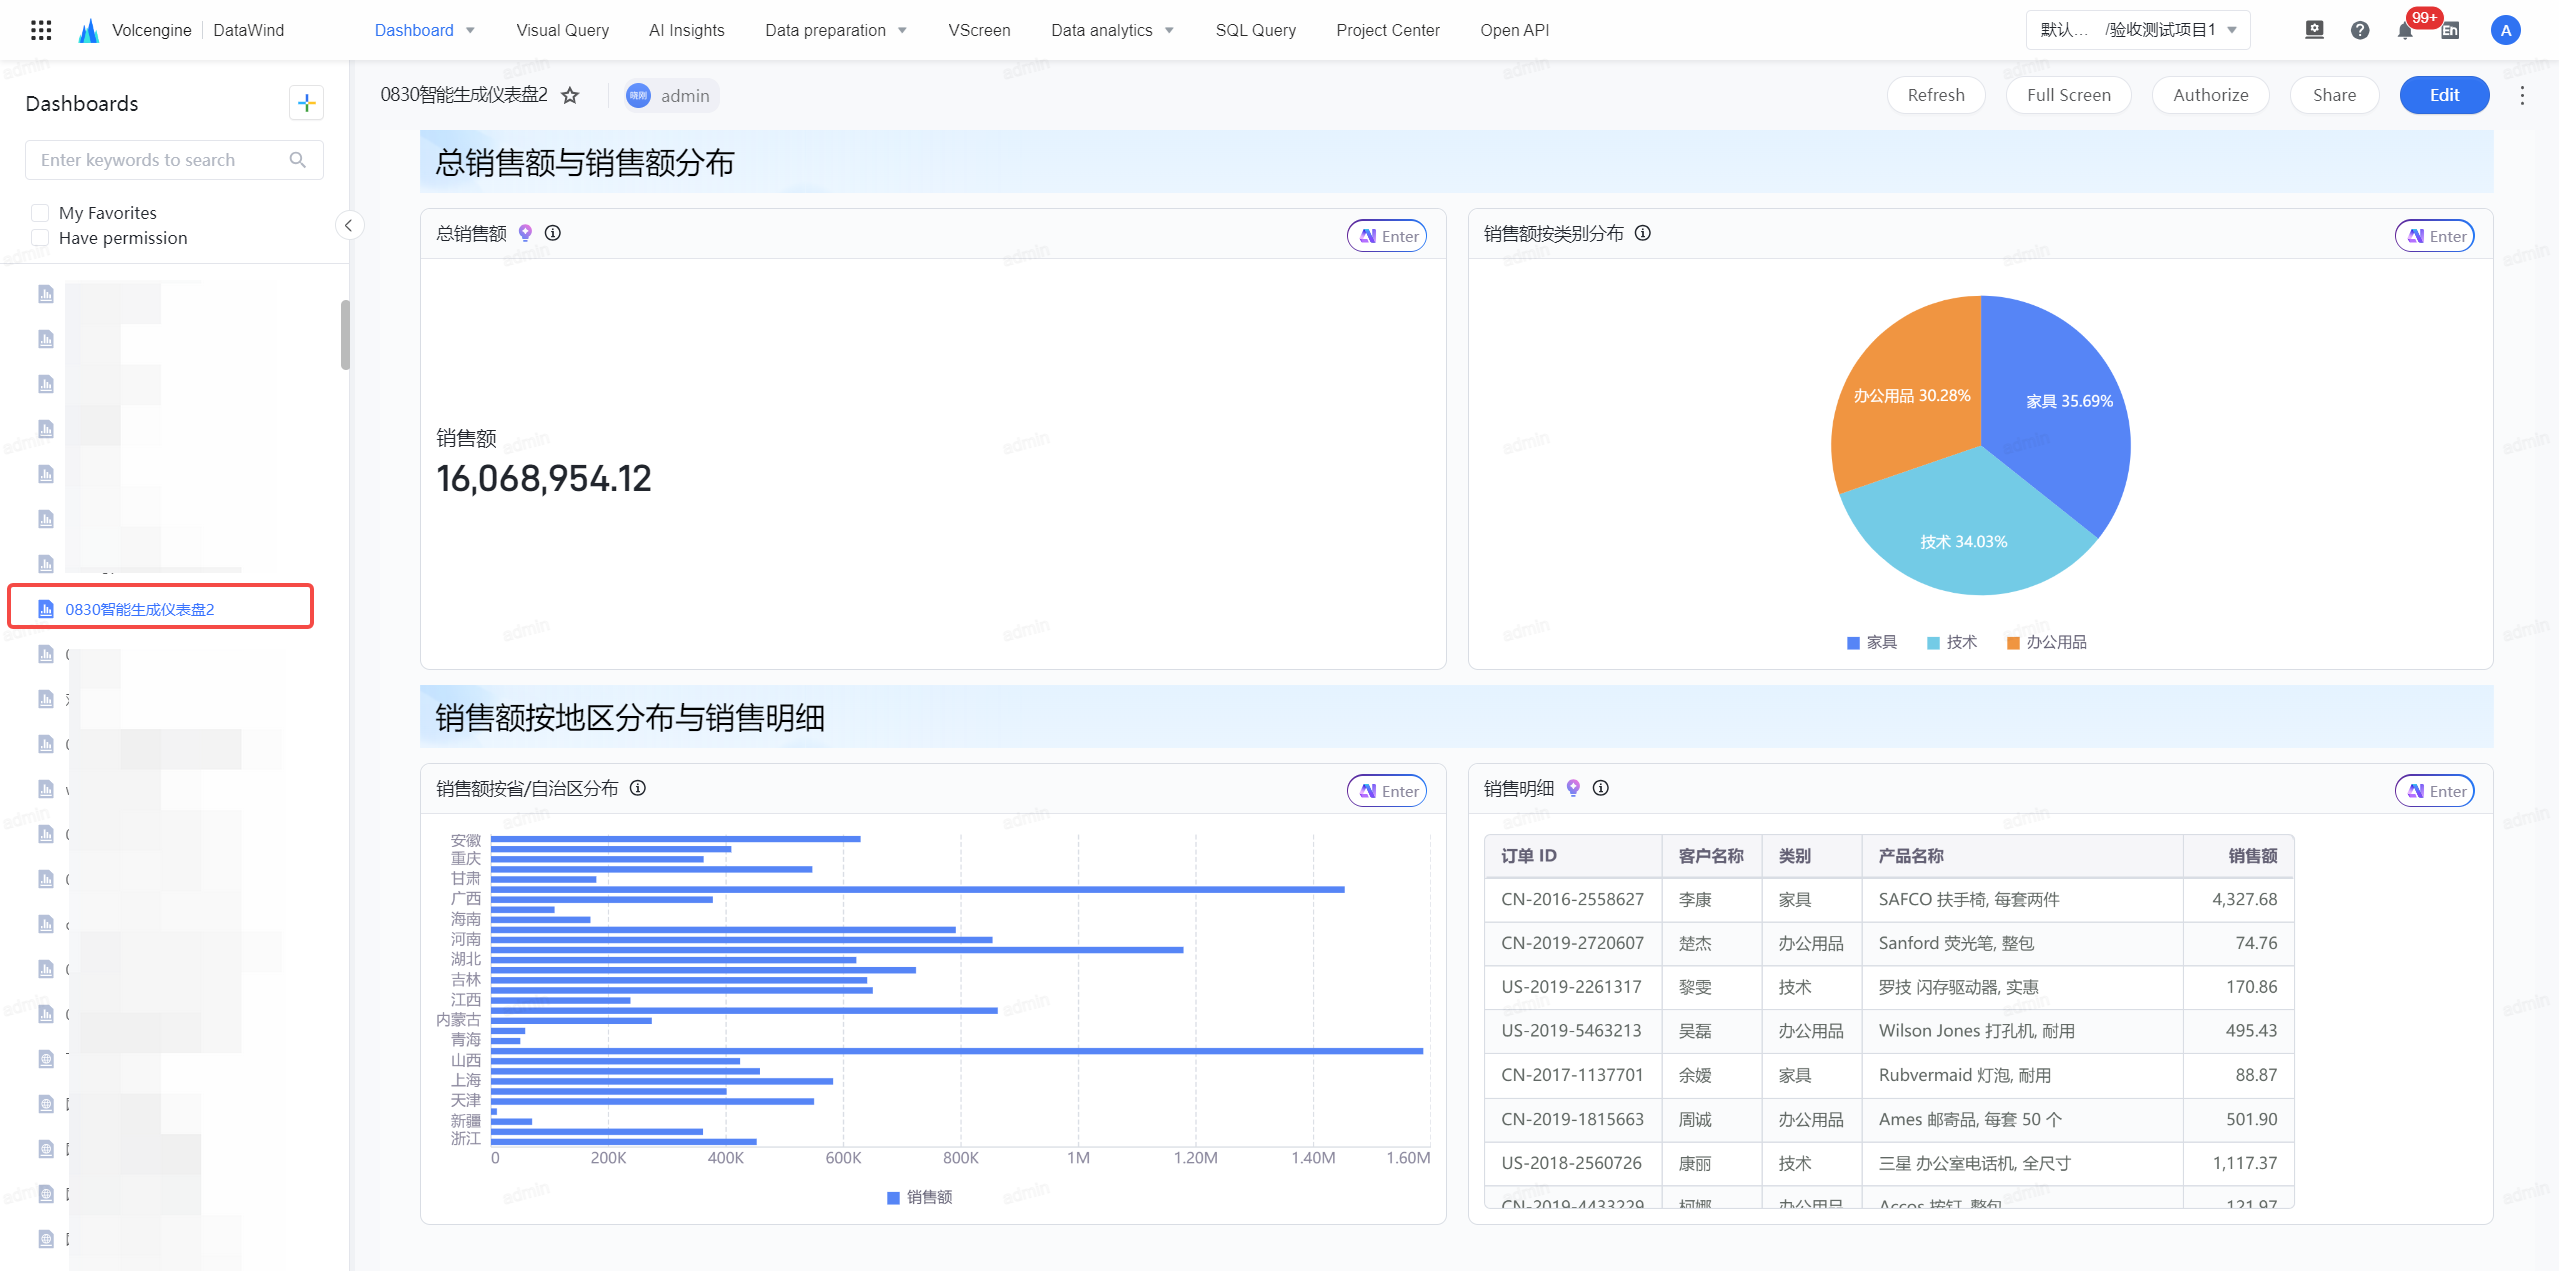
Task: Click the dashboard keyword search field
Action: (174, 160)
